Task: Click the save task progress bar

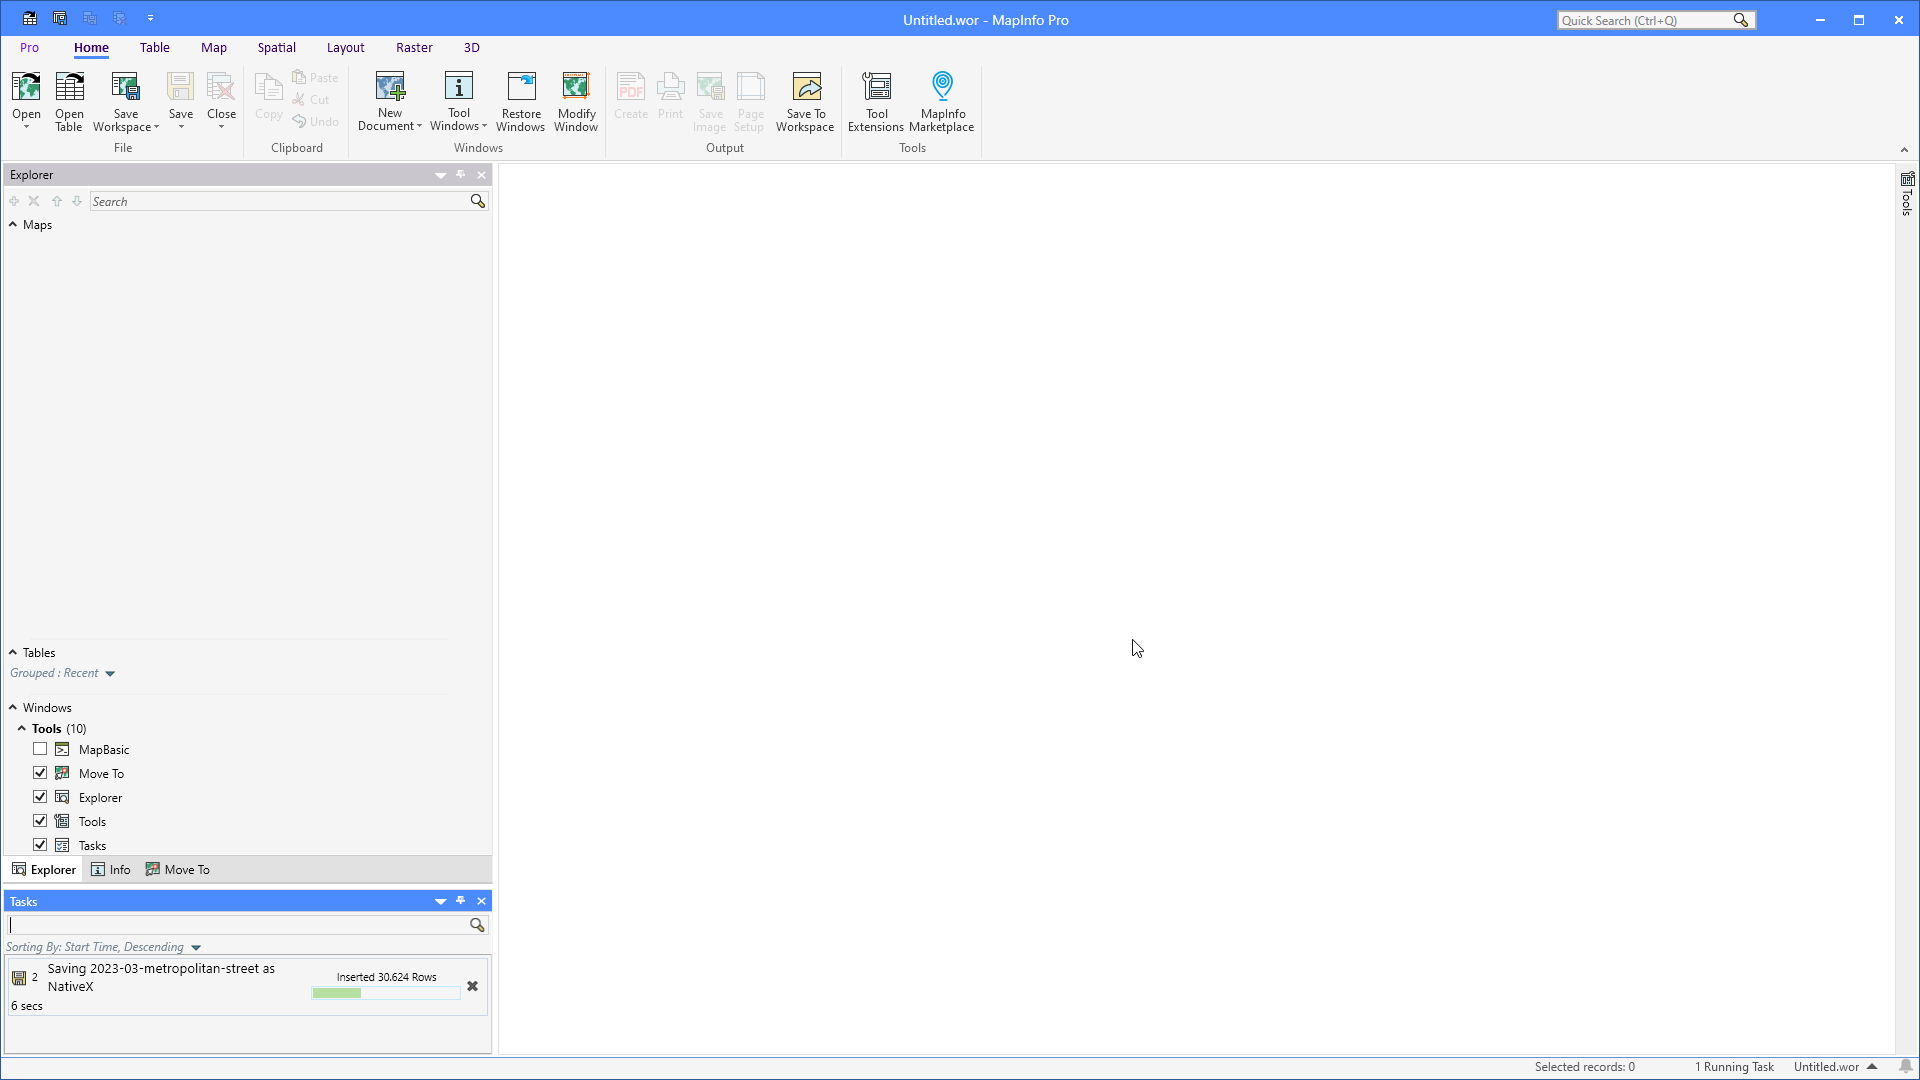Action: pos(386,993)
